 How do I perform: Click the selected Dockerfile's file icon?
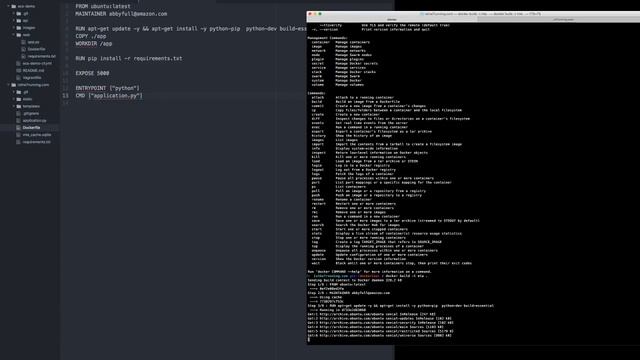(18, 128)
